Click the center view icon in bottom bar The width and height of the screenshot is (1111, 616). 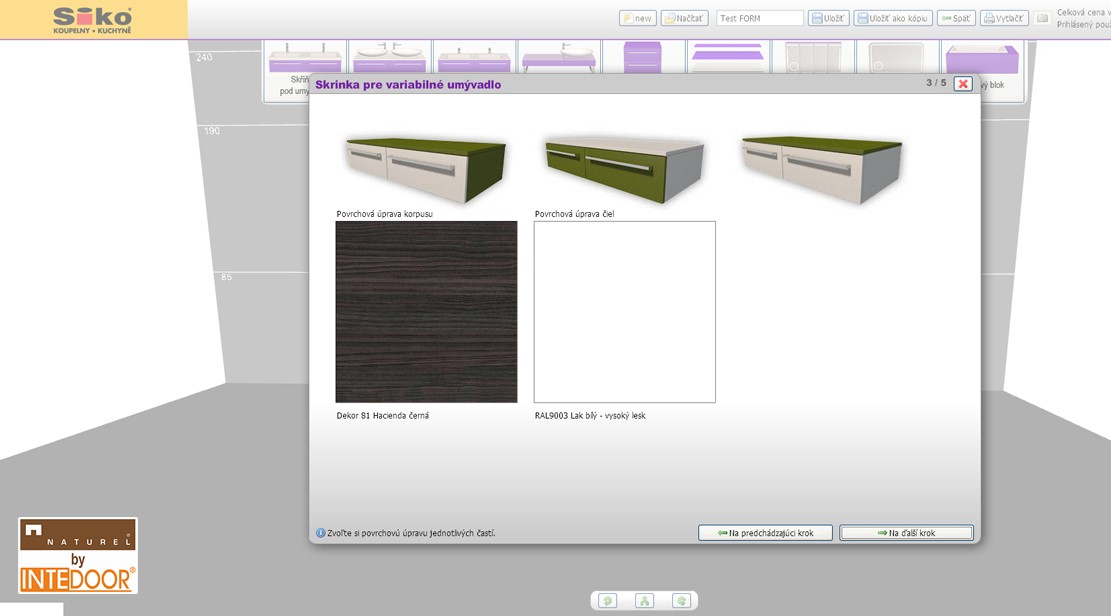click(644, 601)
